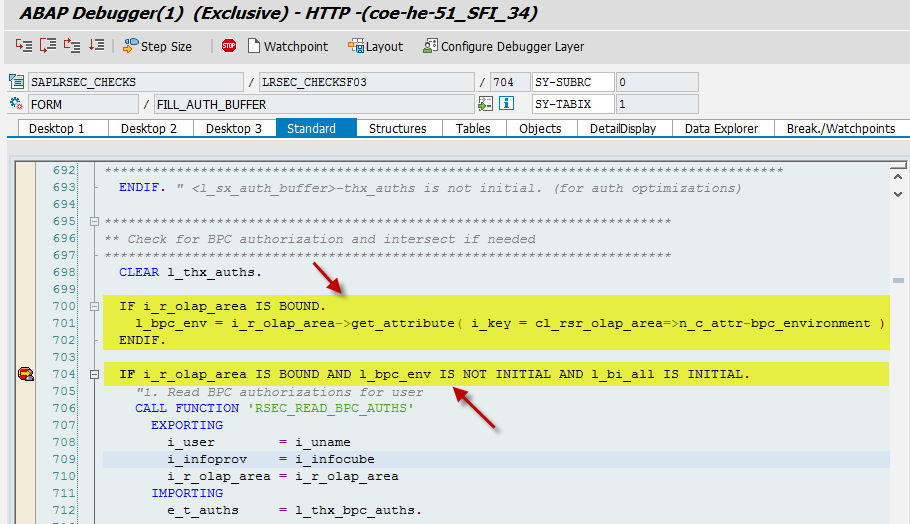The width and height of the screenshot is (910, 524).
Task: Click the FILL_AUTH_BUFFER form name field
Action: click(314, 104)
